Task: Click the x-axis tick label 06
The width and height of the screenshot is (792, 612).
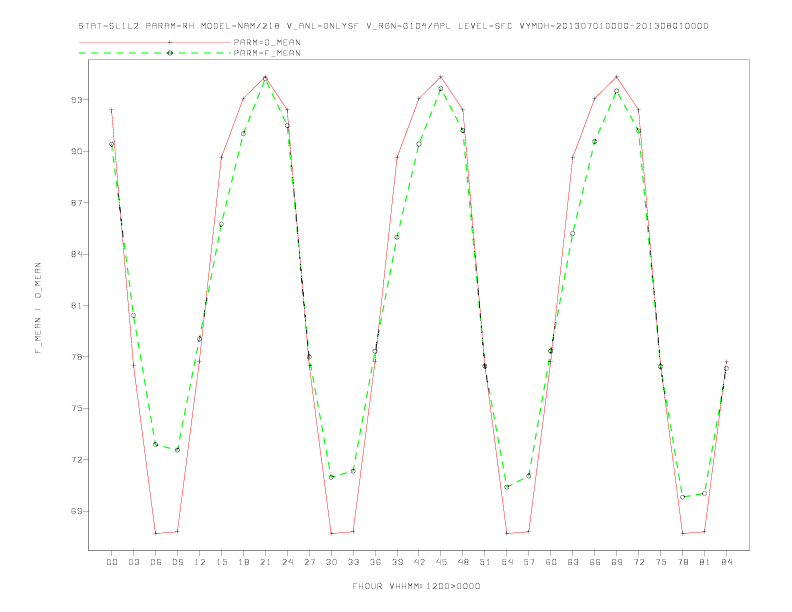Action: pos(156,562)
